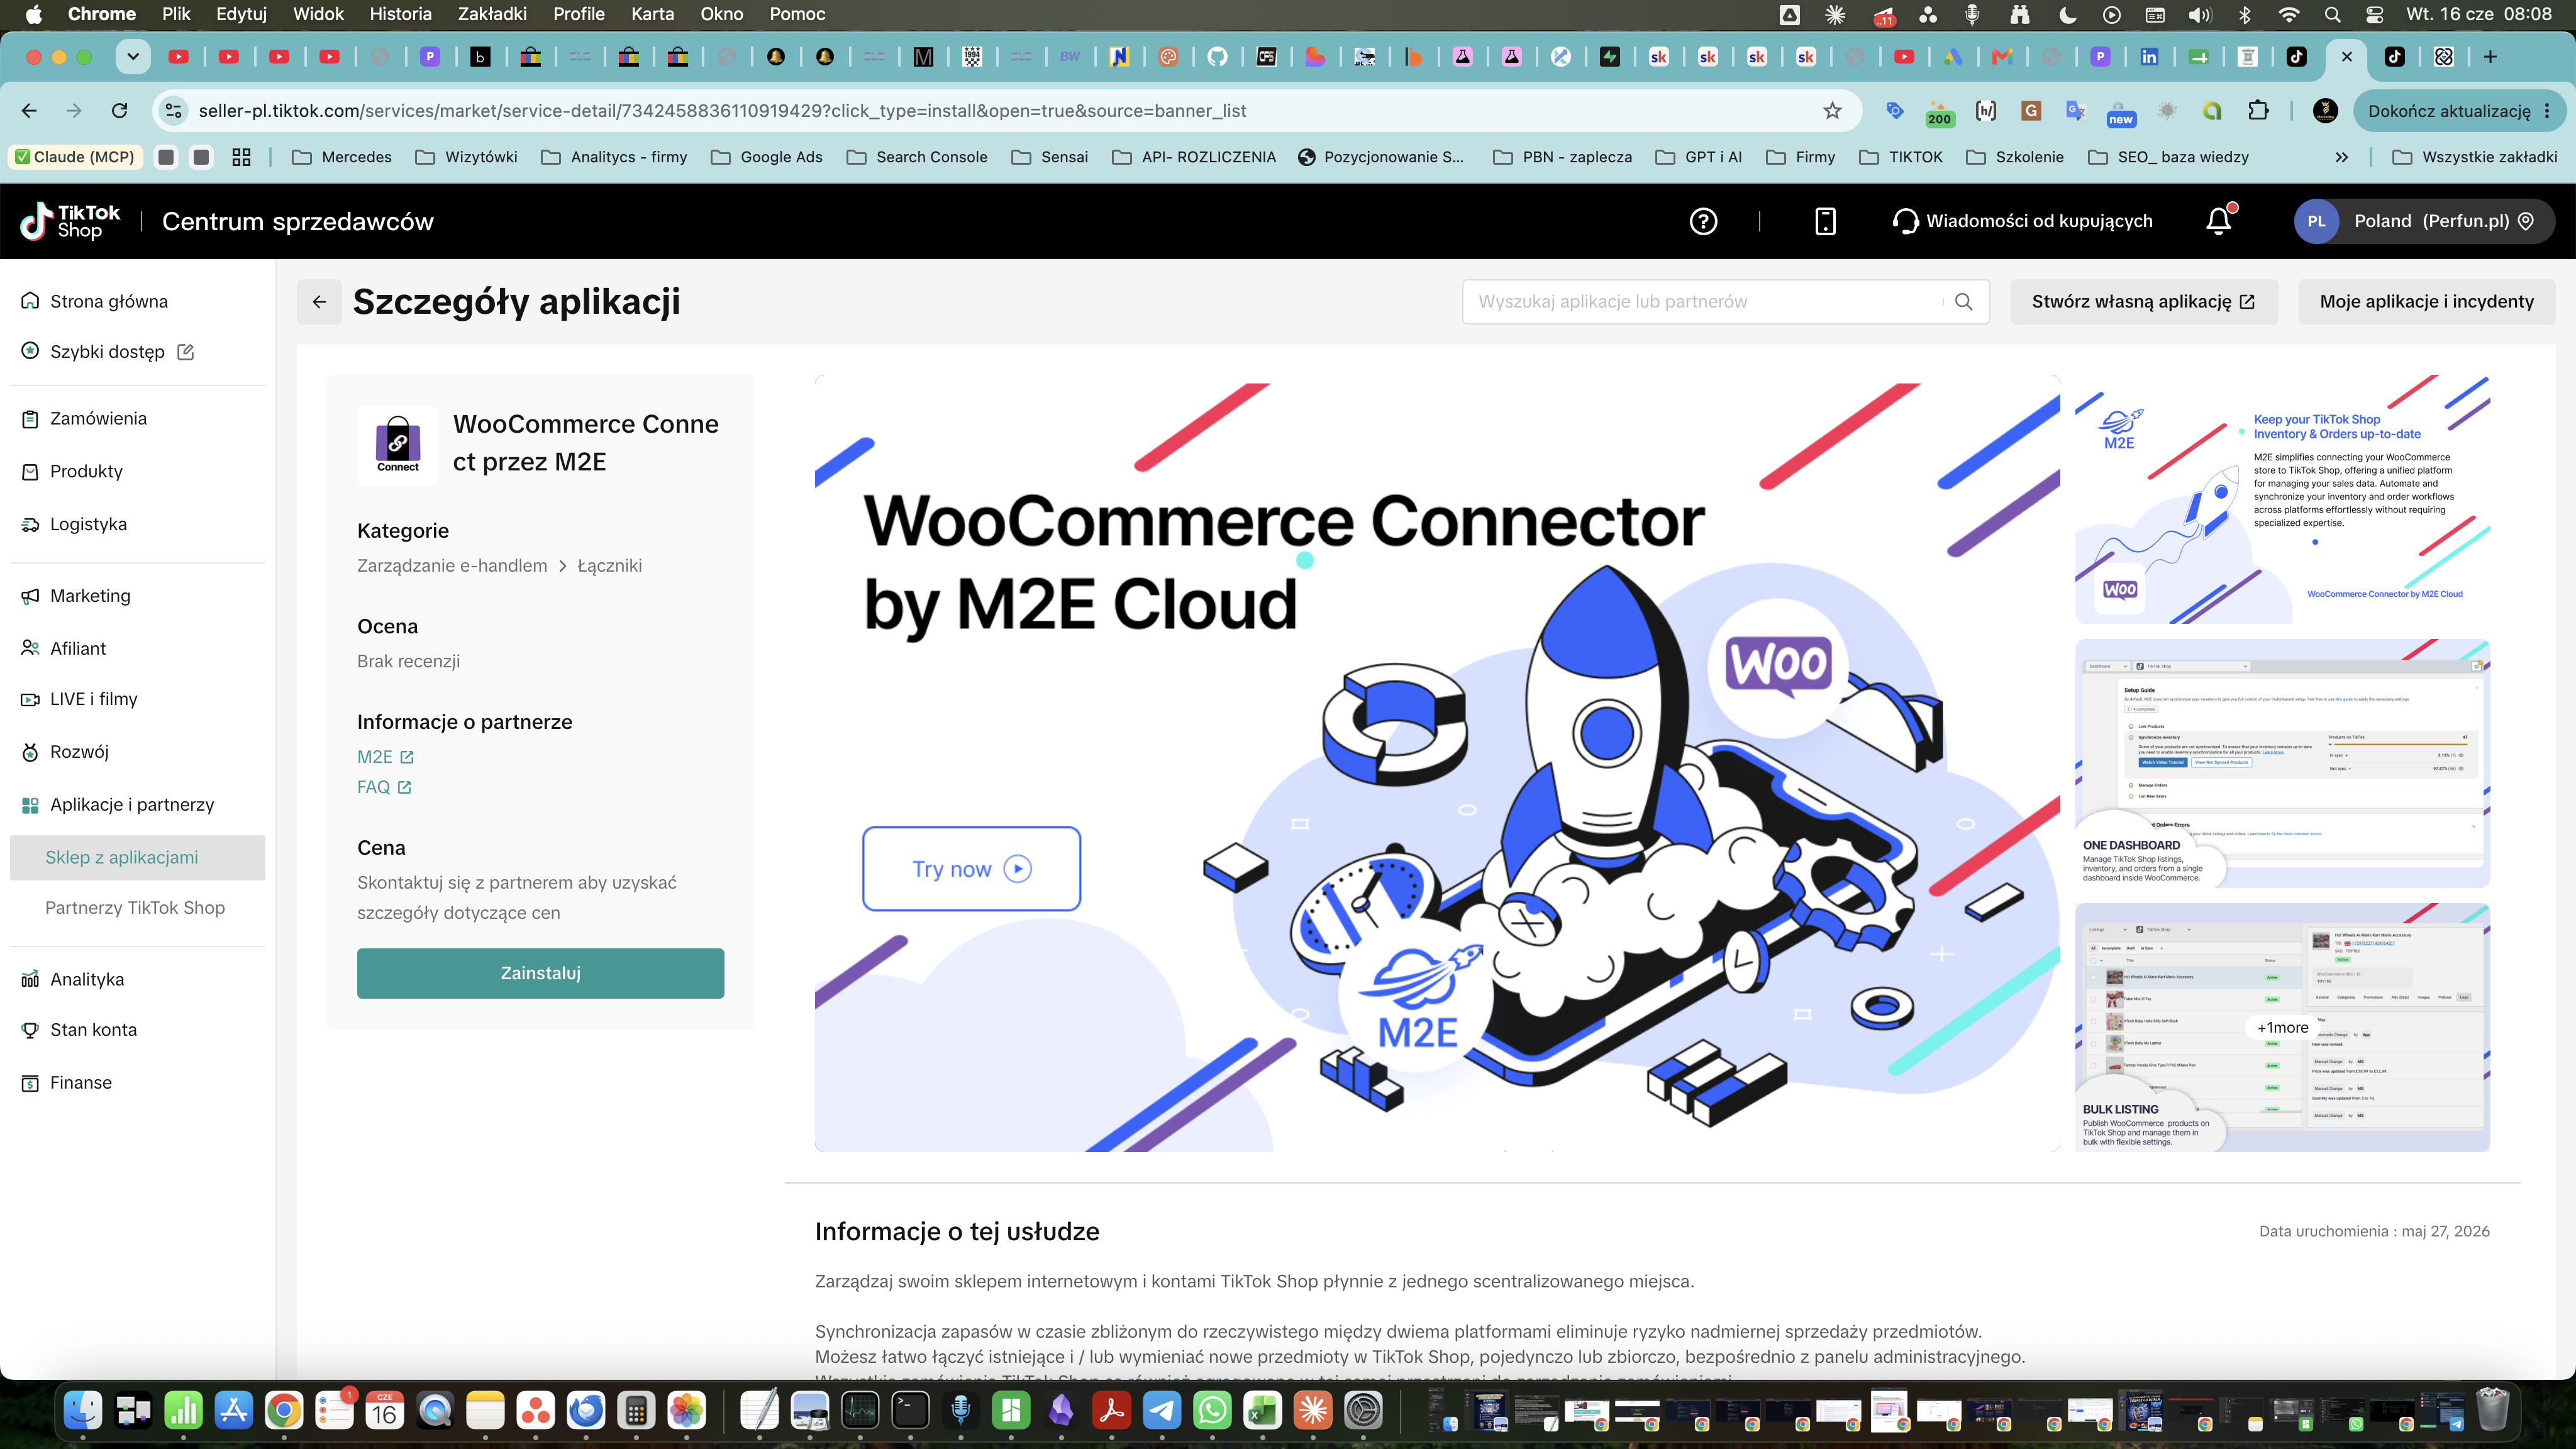
Task: Bookmark the page with the star icon
Action: click(1832, 111)
